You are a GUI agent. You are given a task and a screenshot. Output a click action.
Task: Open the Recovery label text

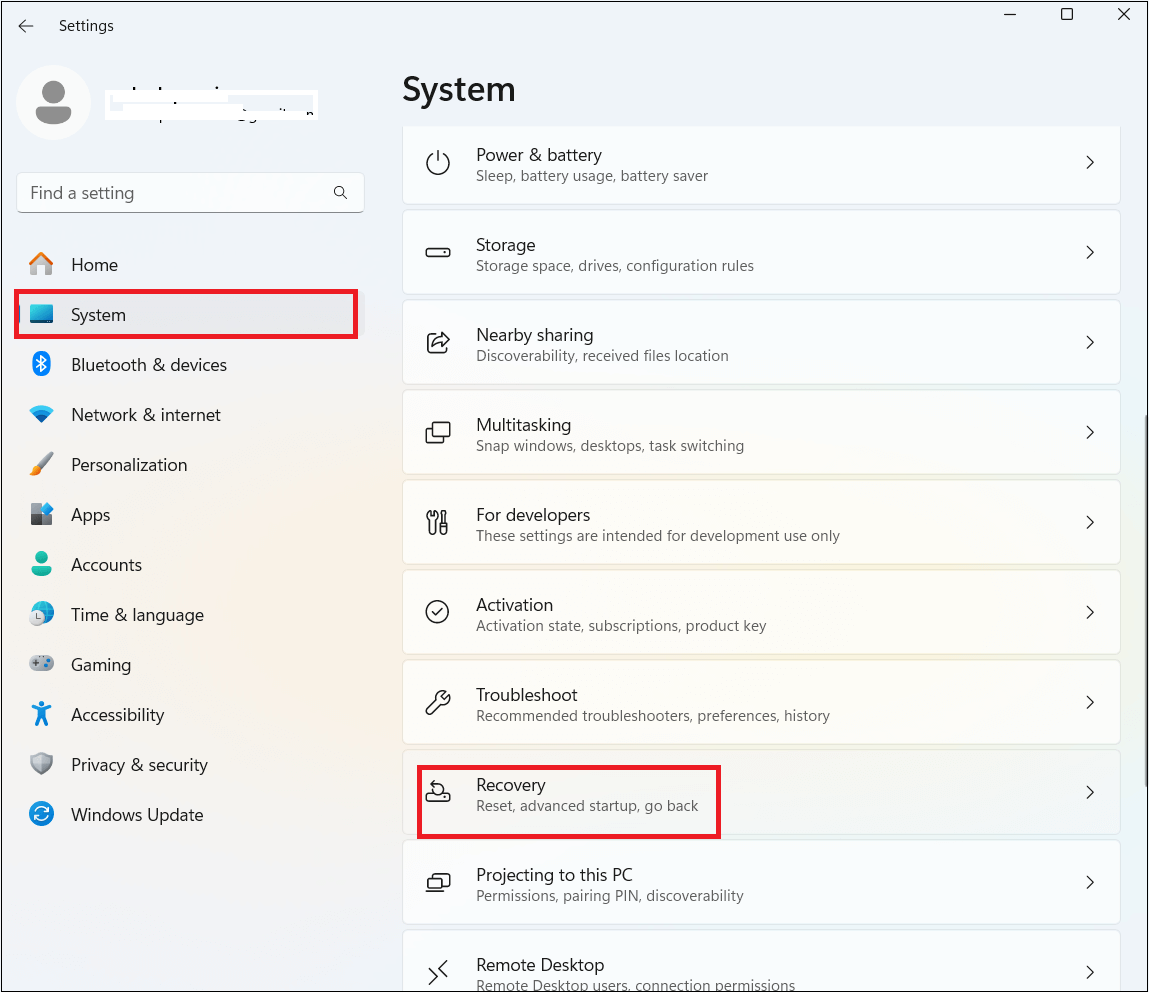(511, 785)
